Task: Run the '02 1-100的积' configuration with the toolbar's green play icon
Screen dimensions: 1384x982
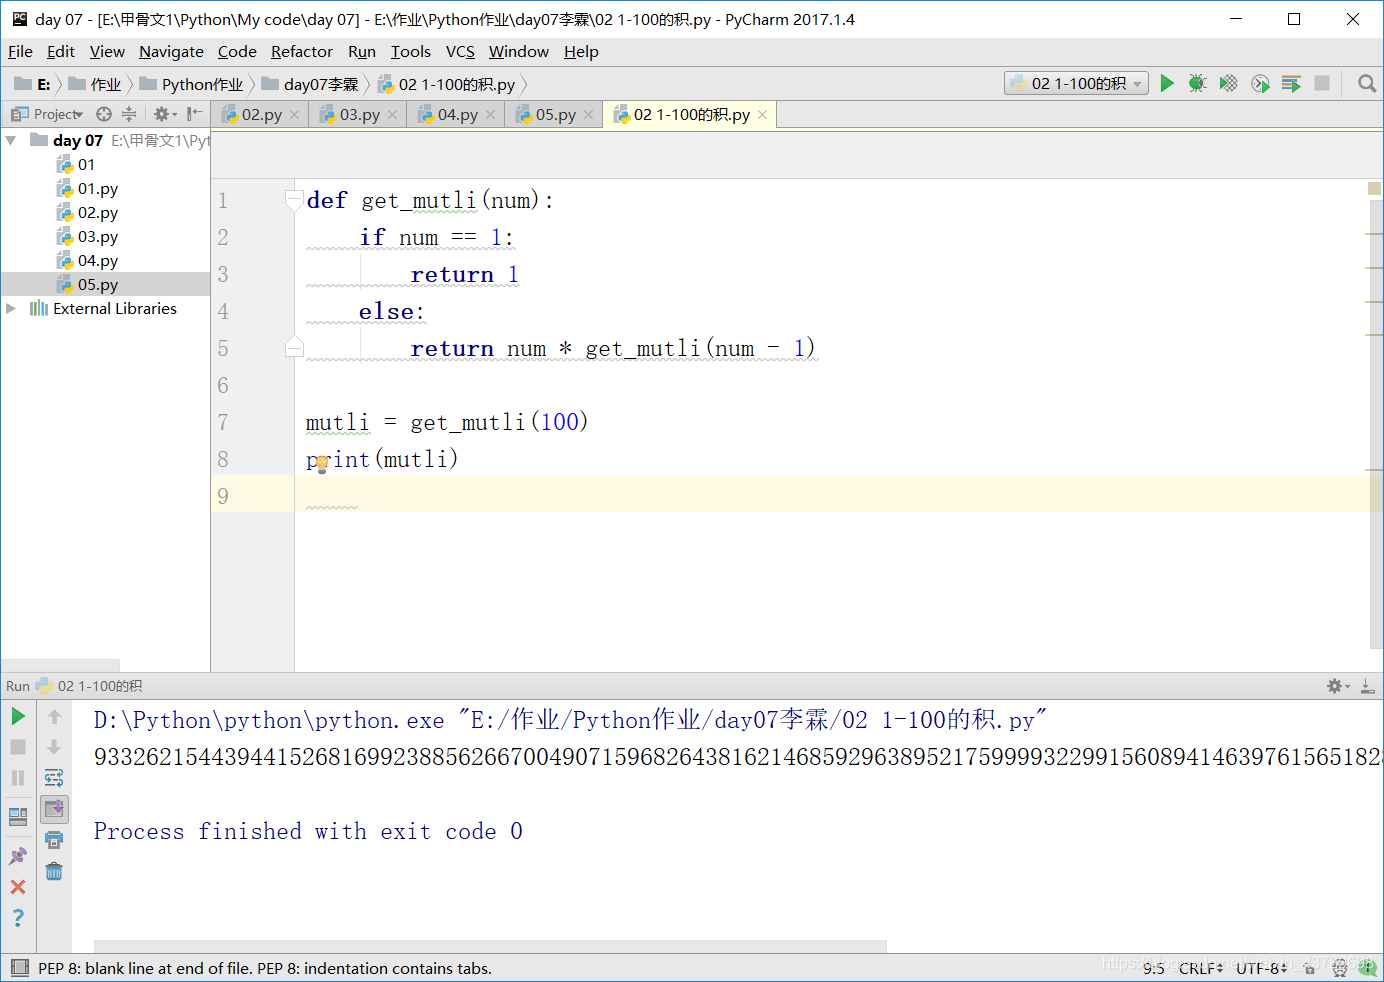Action: click(x=1166, y=84)
